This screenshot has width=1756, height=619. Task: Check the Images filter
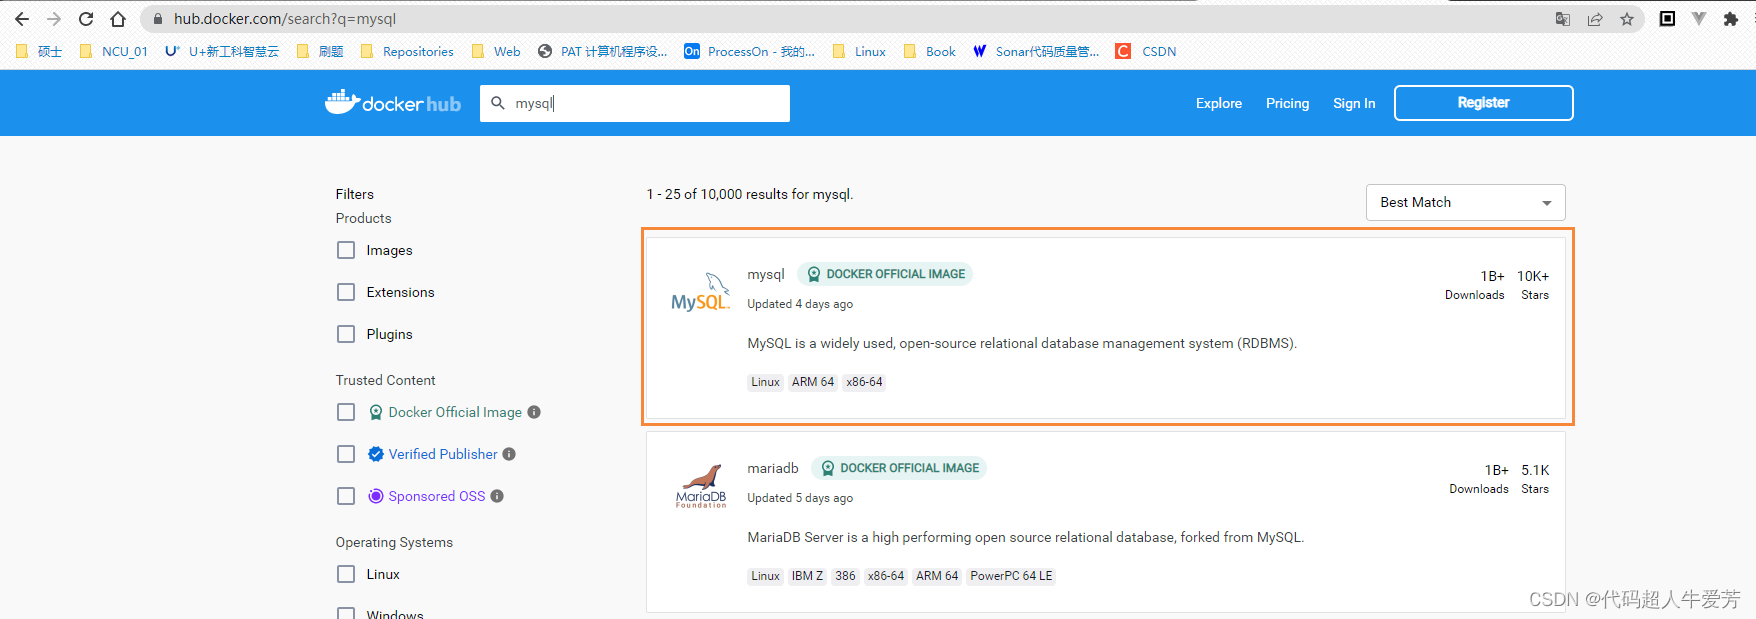(x=346, y=250)
